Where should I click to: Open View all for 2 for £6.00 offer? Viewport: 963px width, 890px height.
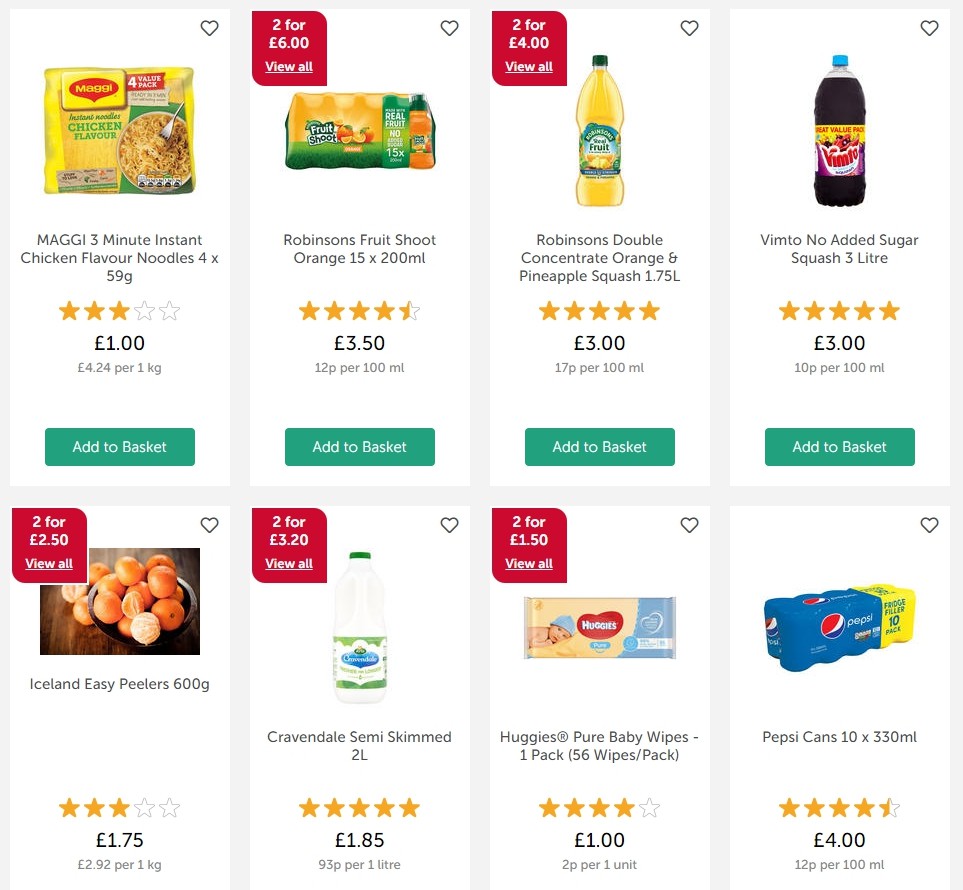pyautogui.click(x=289, y=66)
